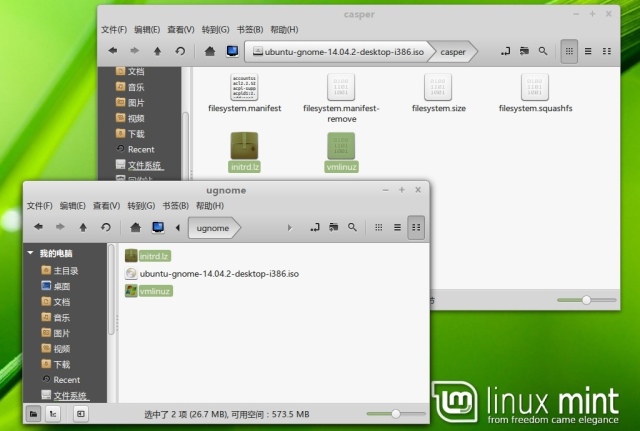Open 桌面 in ugnome sidebar

click(x=56, y=286)
